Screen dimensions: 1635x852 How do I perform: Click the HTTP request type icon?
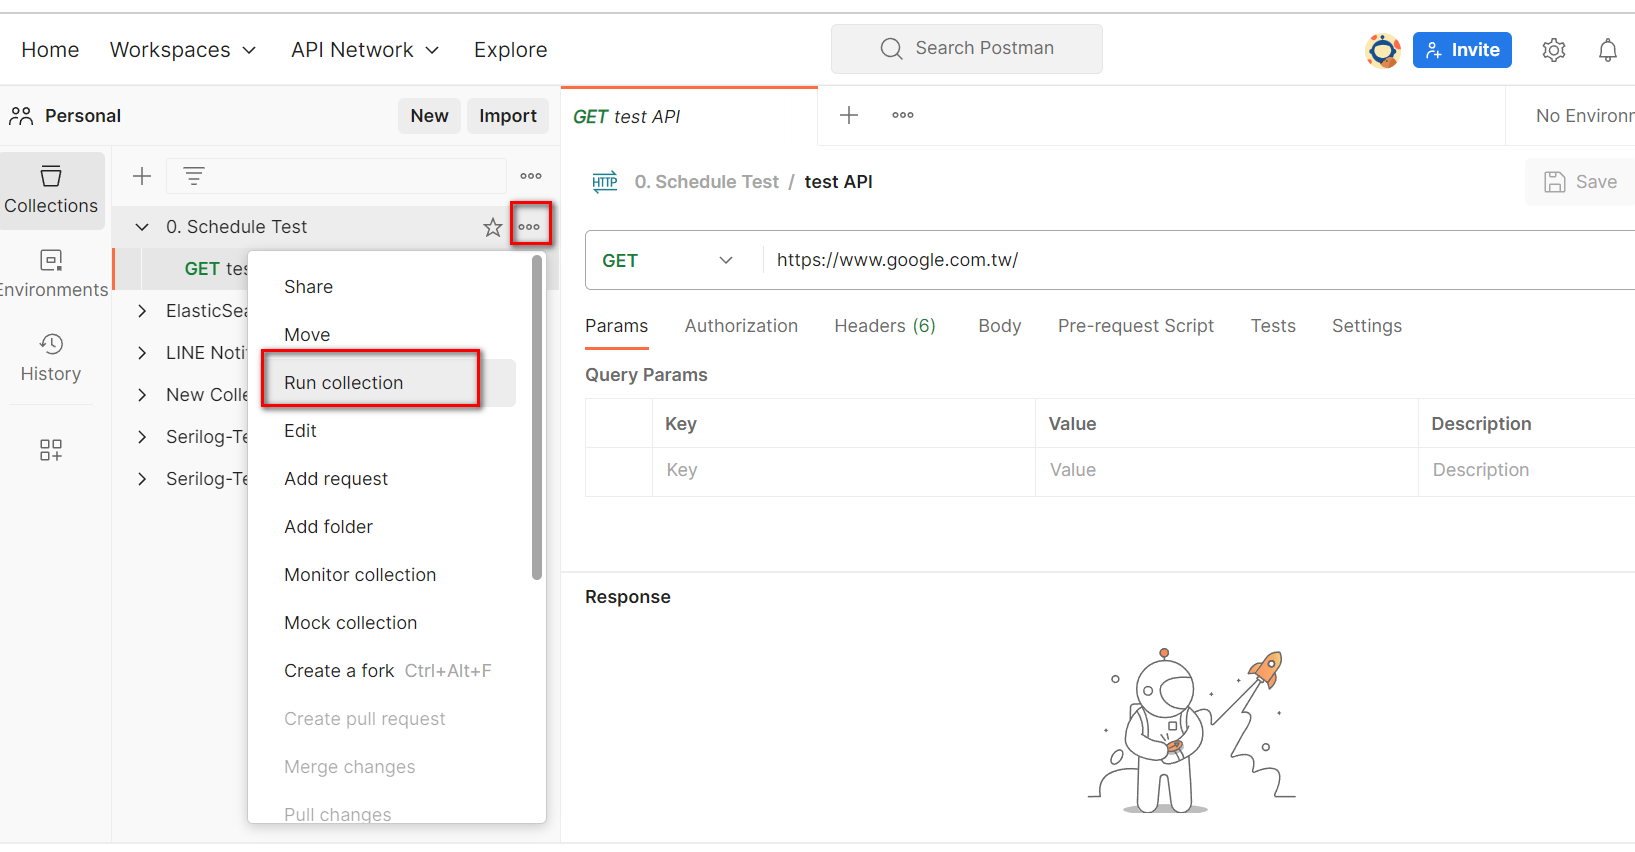coord(605,182)
